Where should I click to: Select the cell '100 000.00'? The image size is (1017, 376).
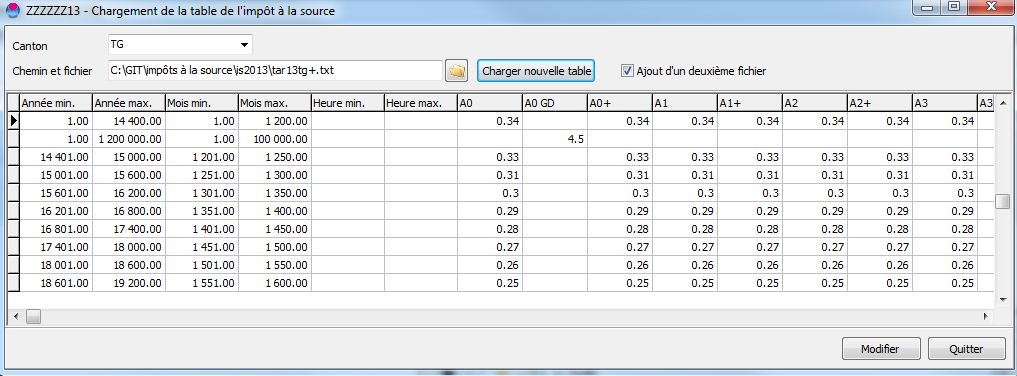click(275, 139)
